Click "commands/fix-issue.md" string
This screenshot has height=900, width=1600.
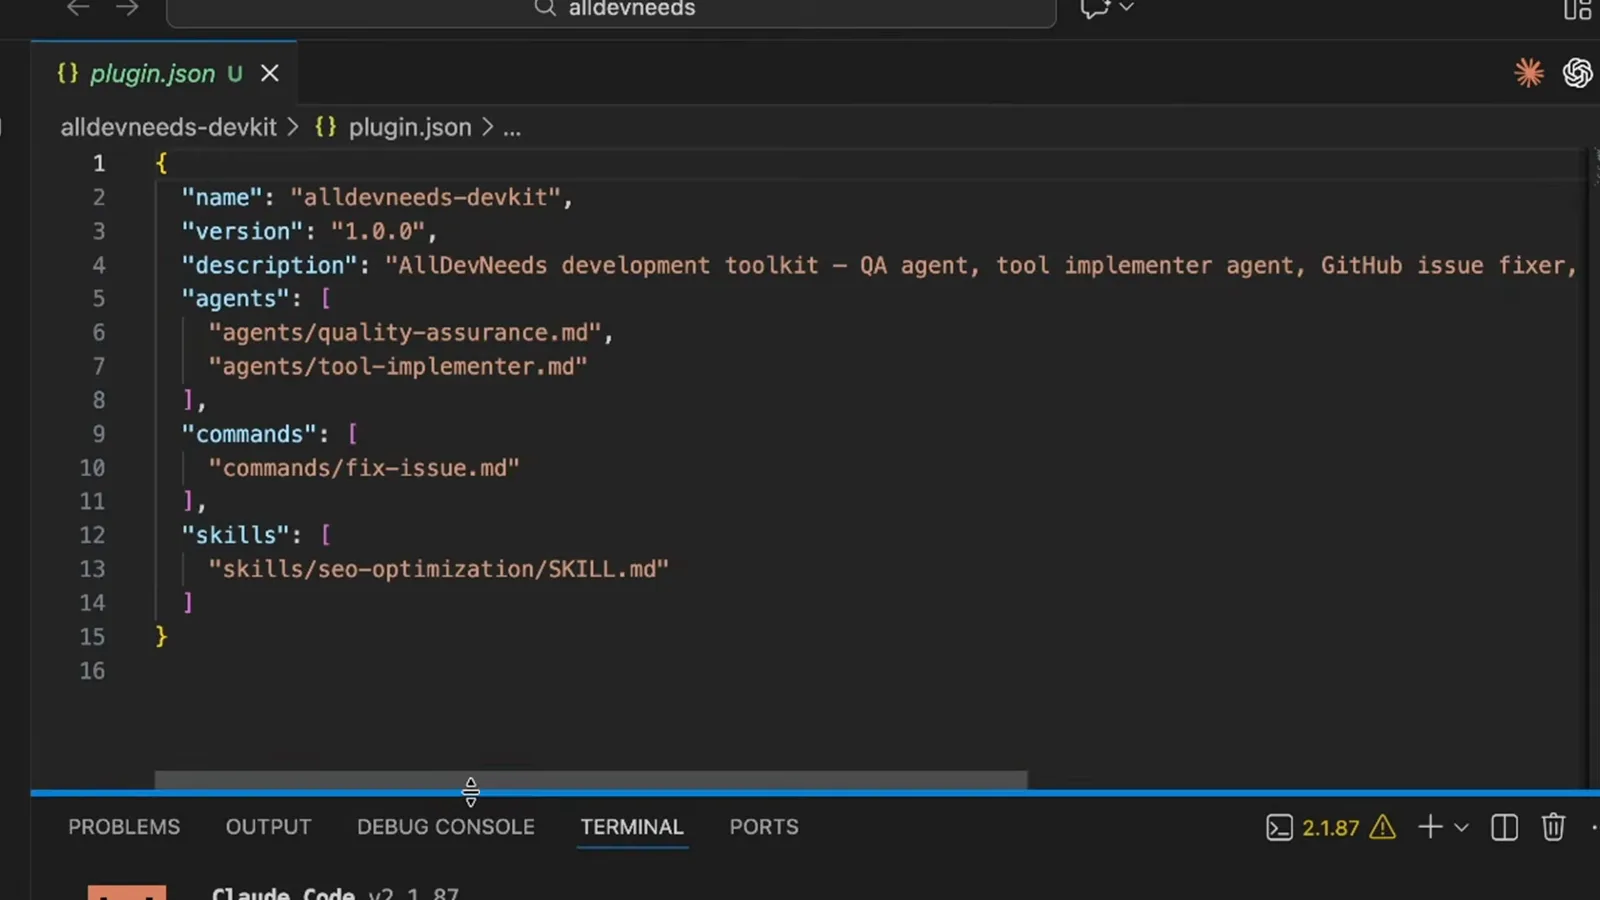[363, 468]
